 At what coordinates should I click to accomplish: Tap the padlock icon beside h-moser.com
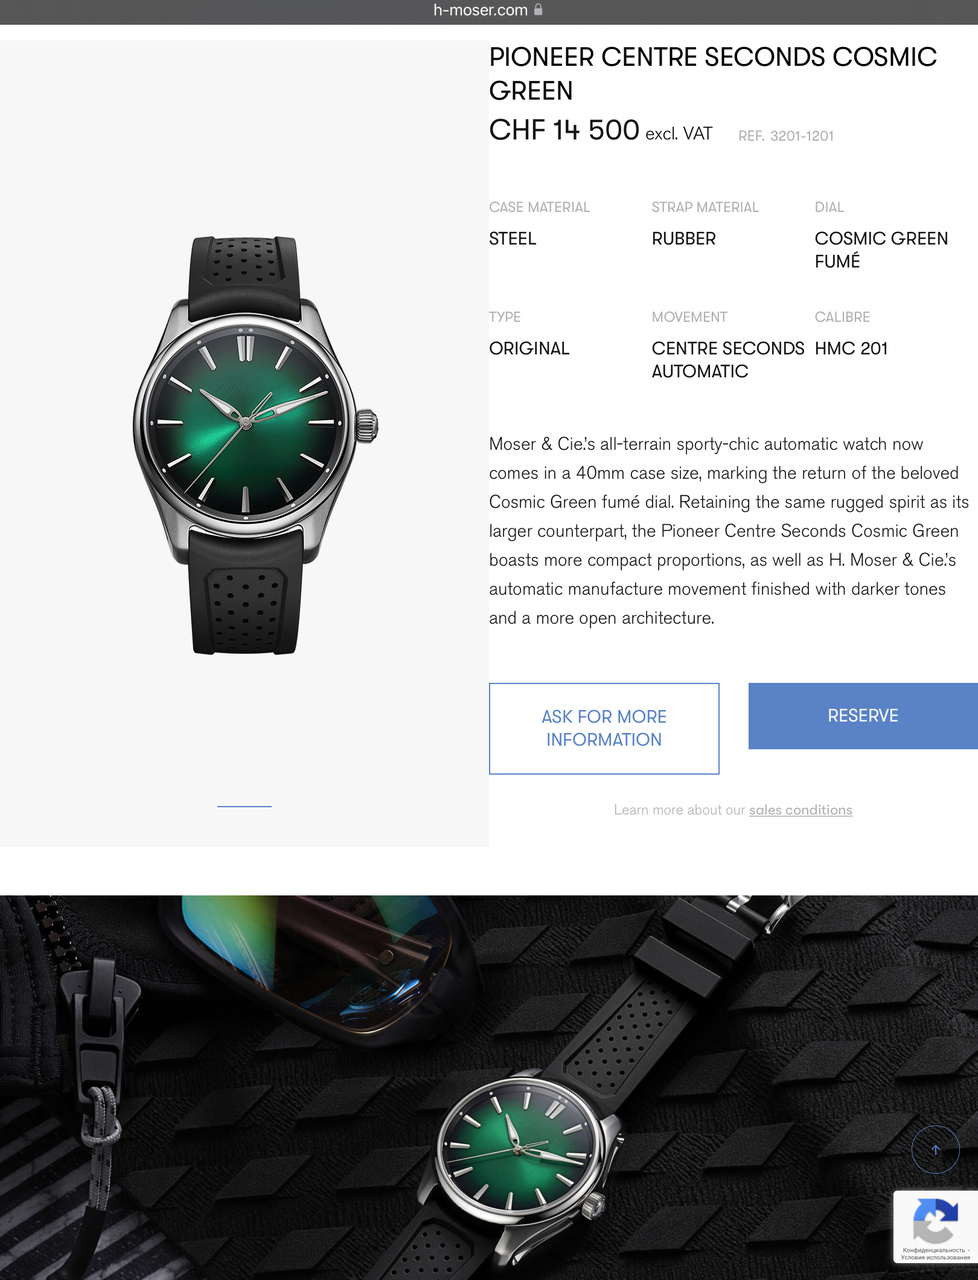point(538,10)
